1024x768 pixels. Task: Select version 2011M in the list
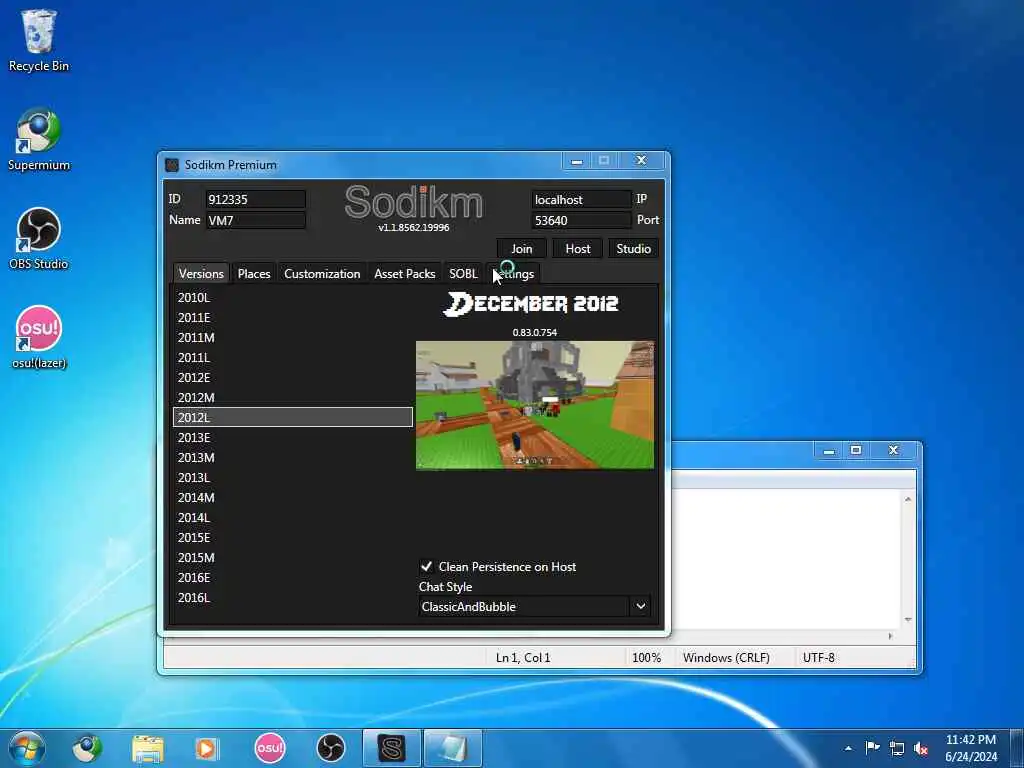pyautogui.click(x=293, y=337)
